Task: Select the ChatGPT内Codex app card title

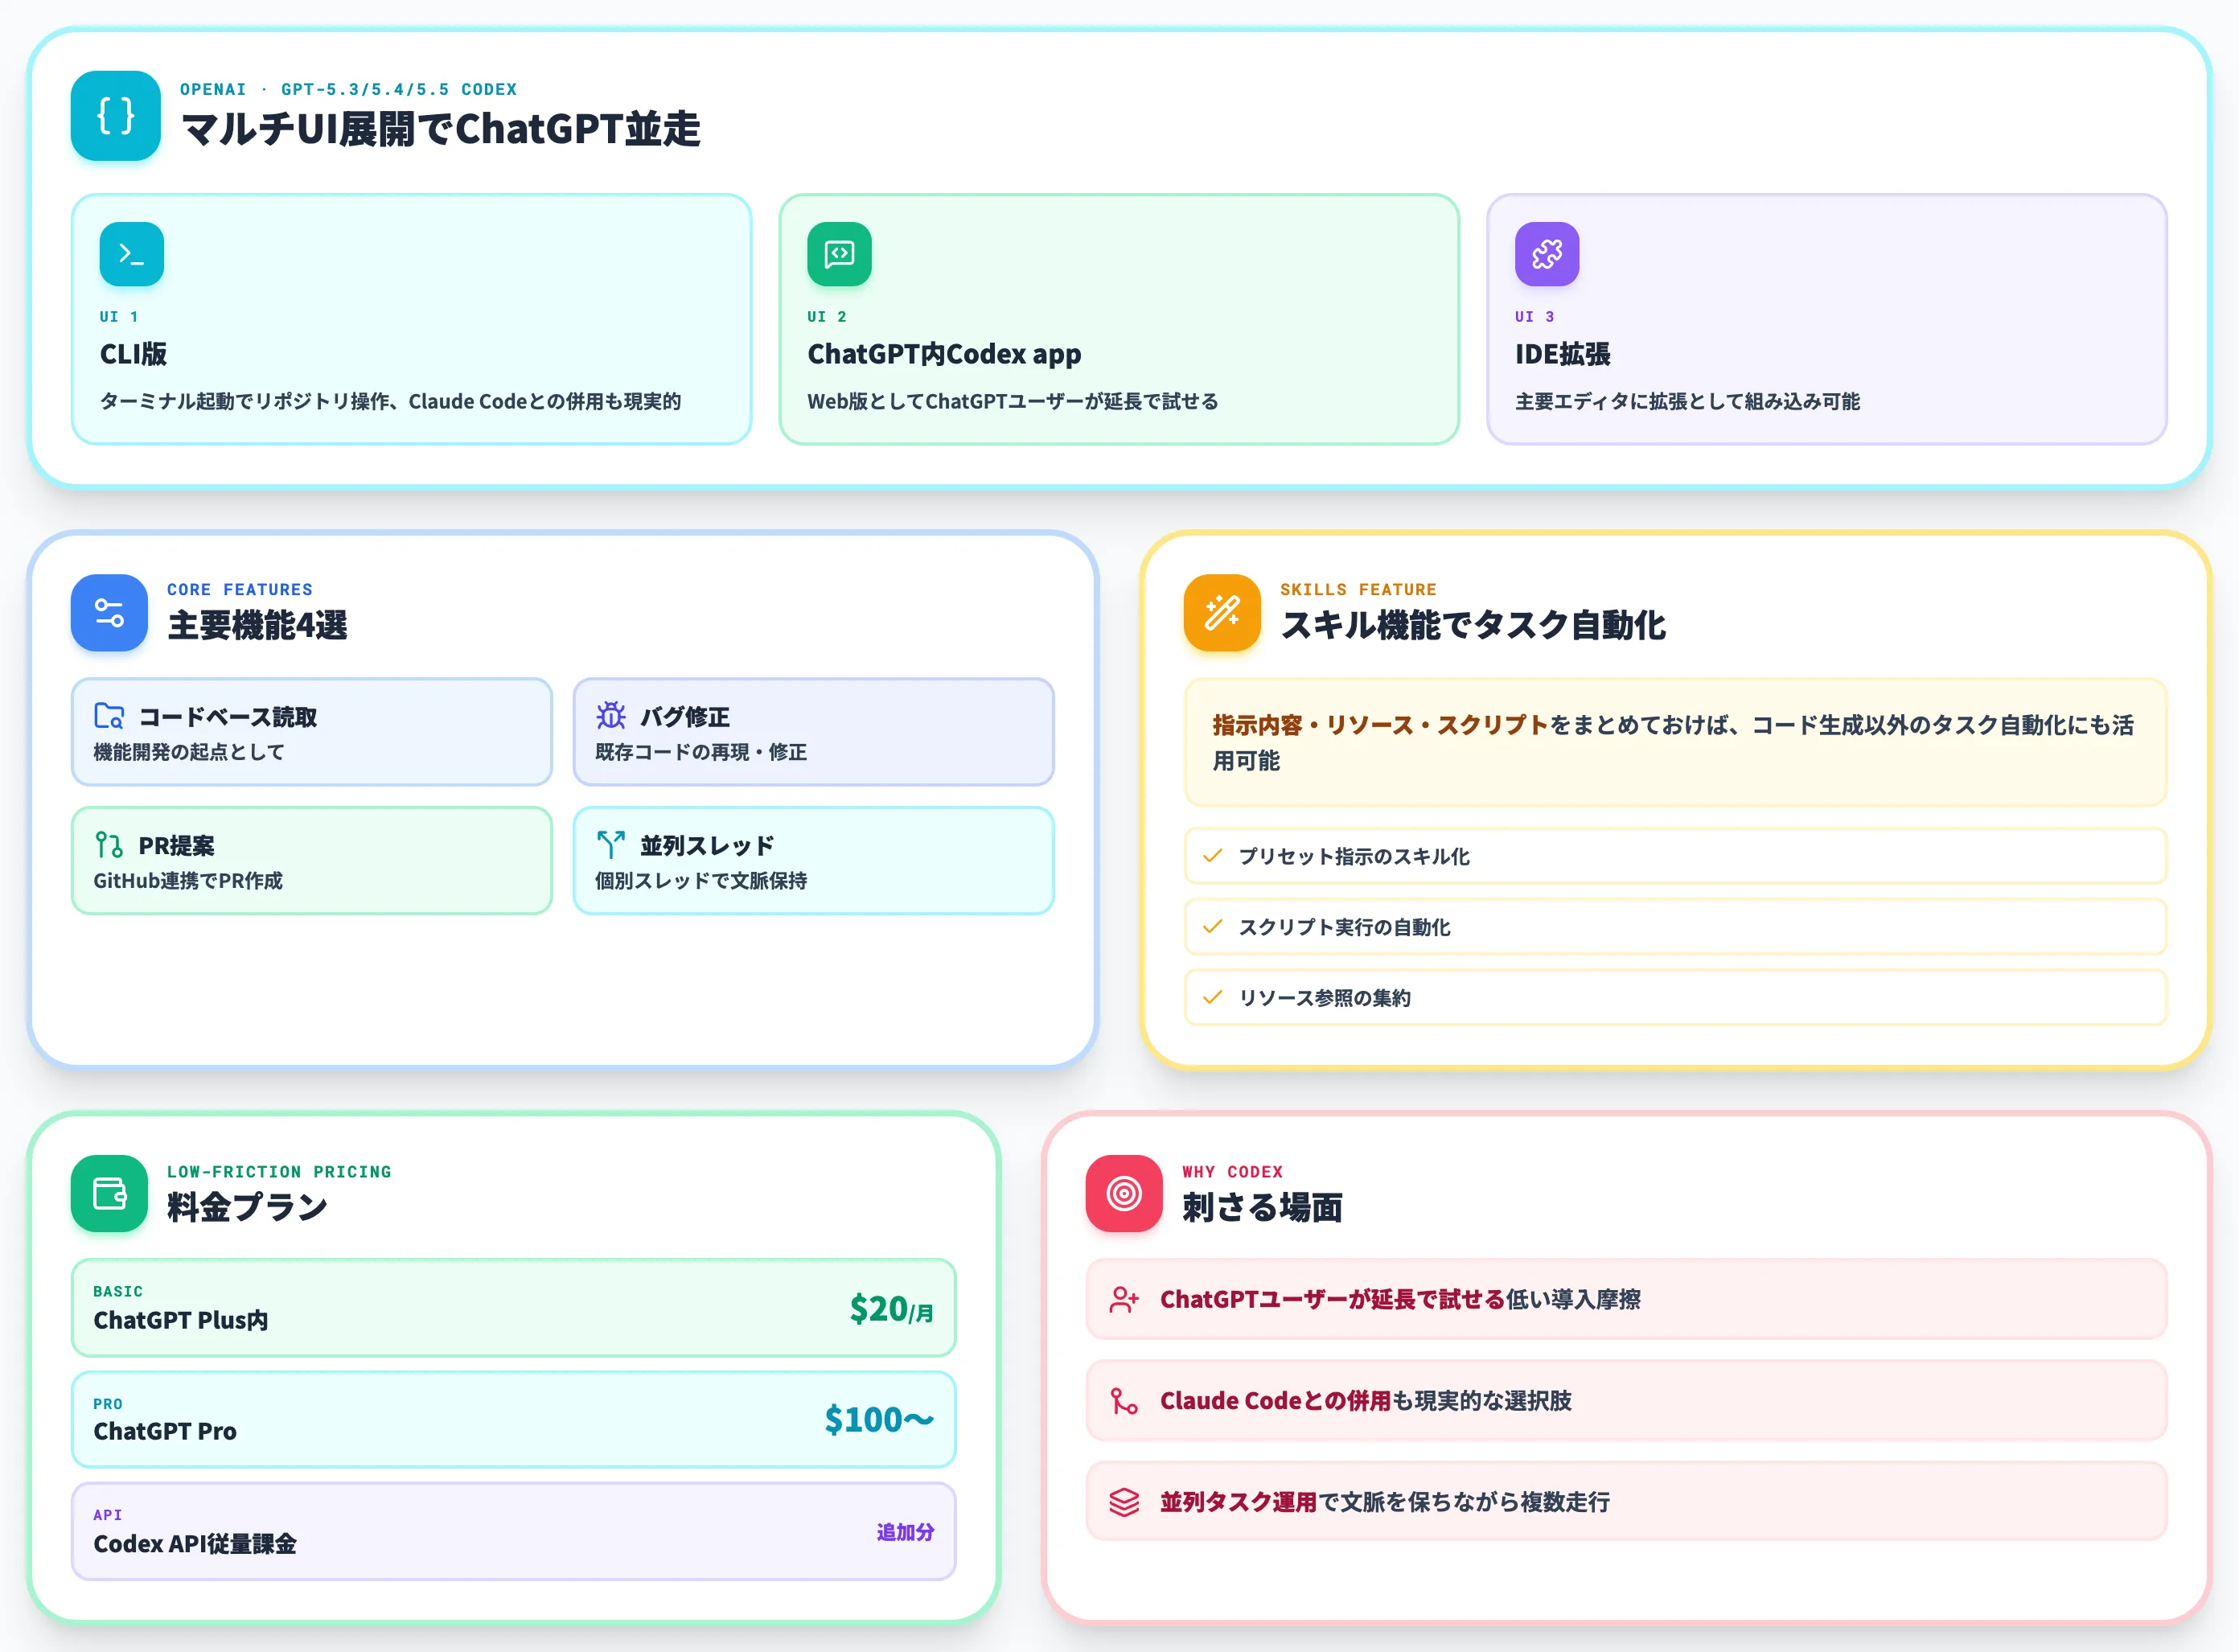Action: click(944, 354)
